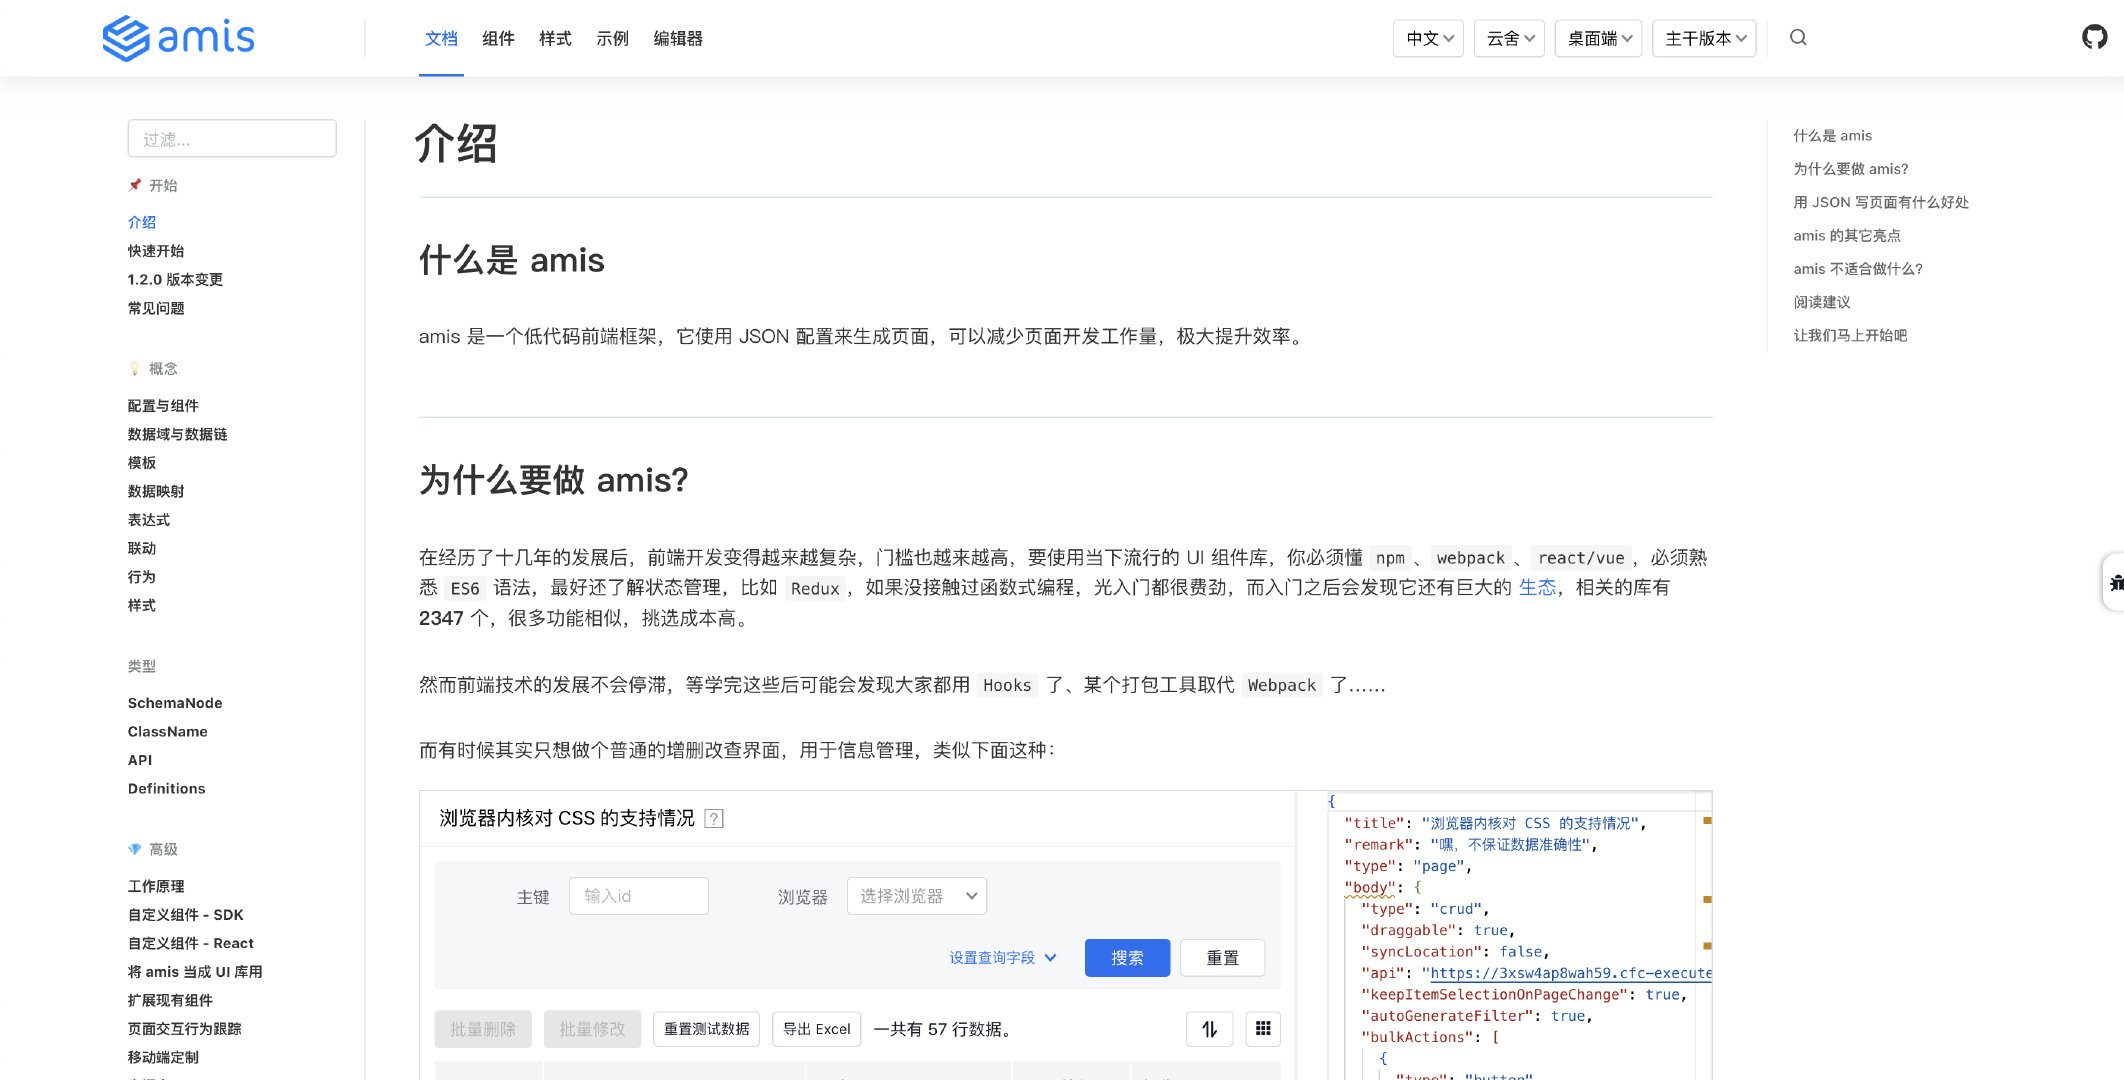2124x1080 pixels.
Task: Follow the 生态 hyperlink
Action: (x=1537, y=588)
